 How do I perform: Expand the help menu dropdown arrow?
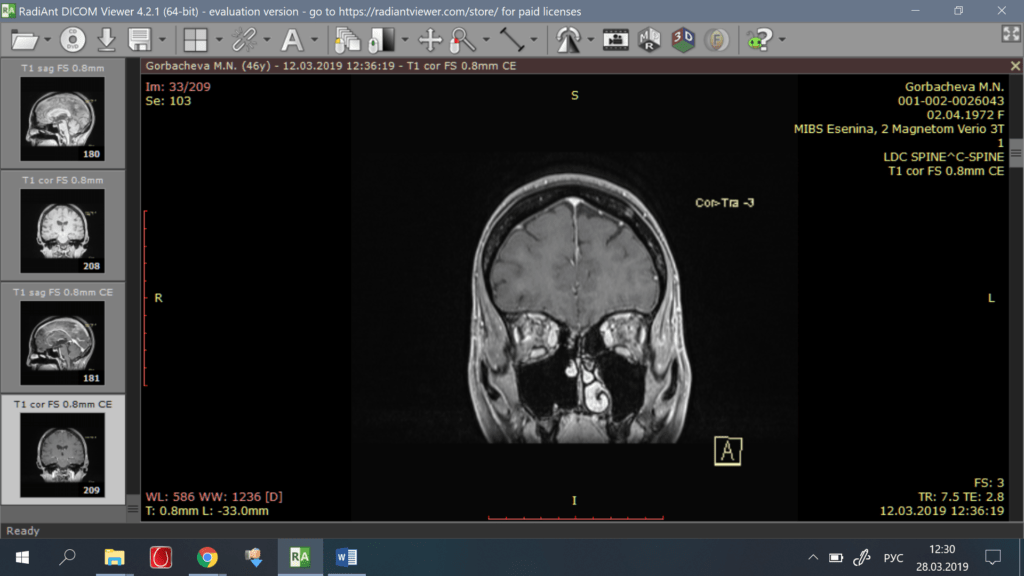(x=782, y=40)
